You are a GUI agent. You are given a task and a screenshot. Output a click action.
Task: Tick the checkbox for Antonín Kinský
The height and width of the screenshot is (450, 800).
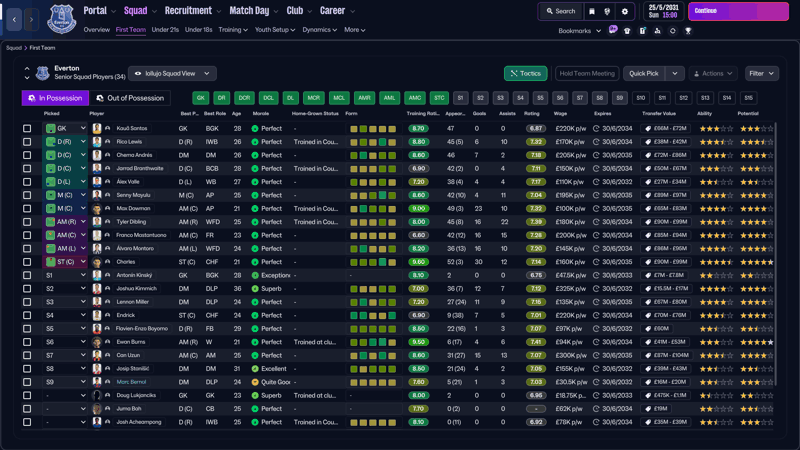point(27,276)
